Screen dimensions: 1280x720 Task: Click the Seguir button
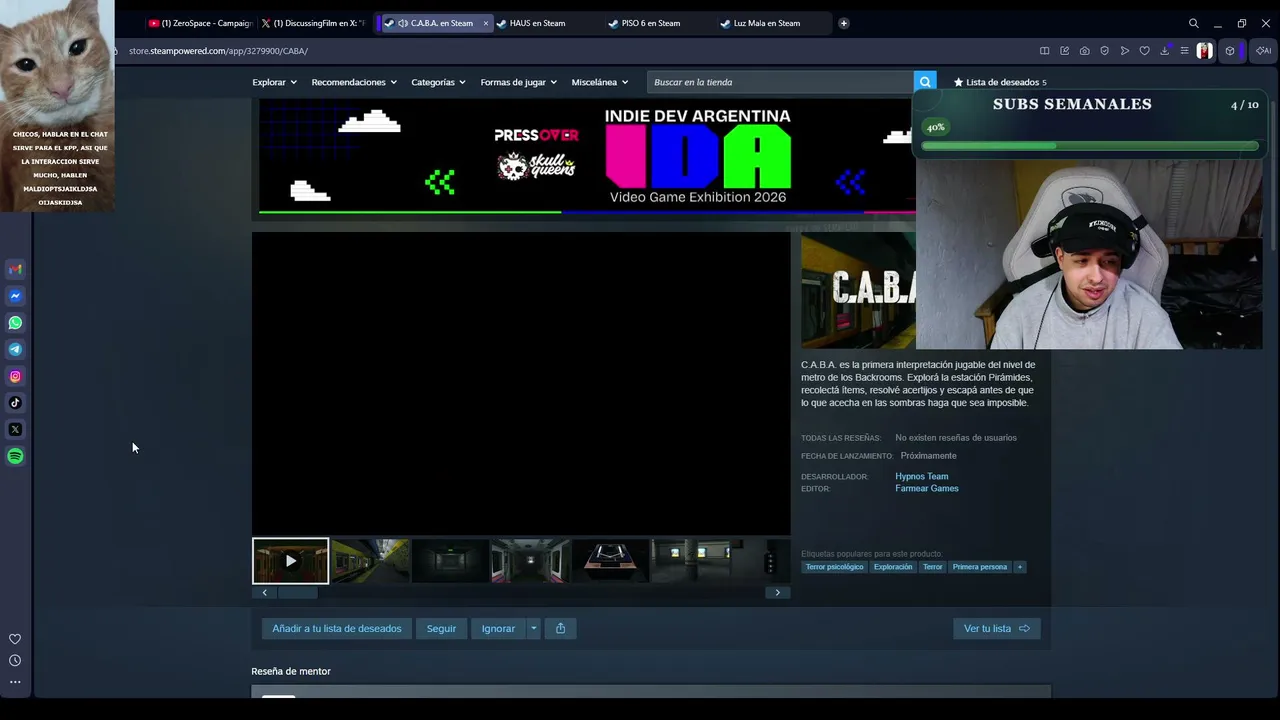pos(441,628)
